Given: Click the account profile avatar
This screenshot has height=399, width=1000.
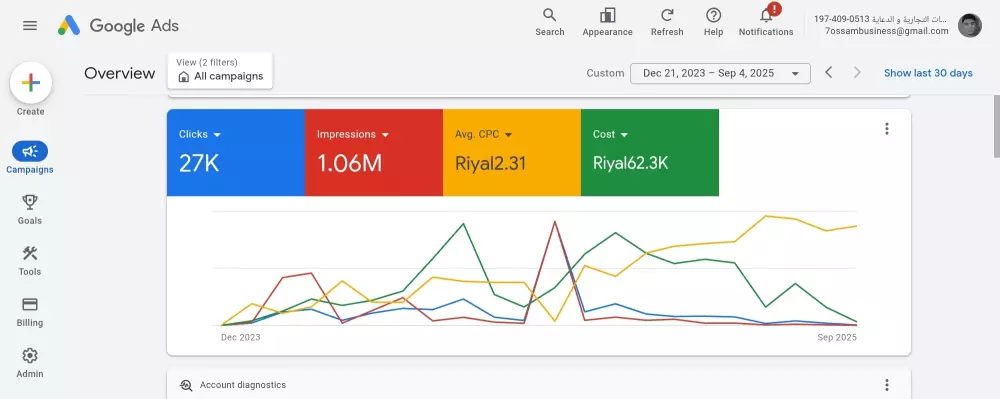Looking at the screenshot, I should pos(970,25).
